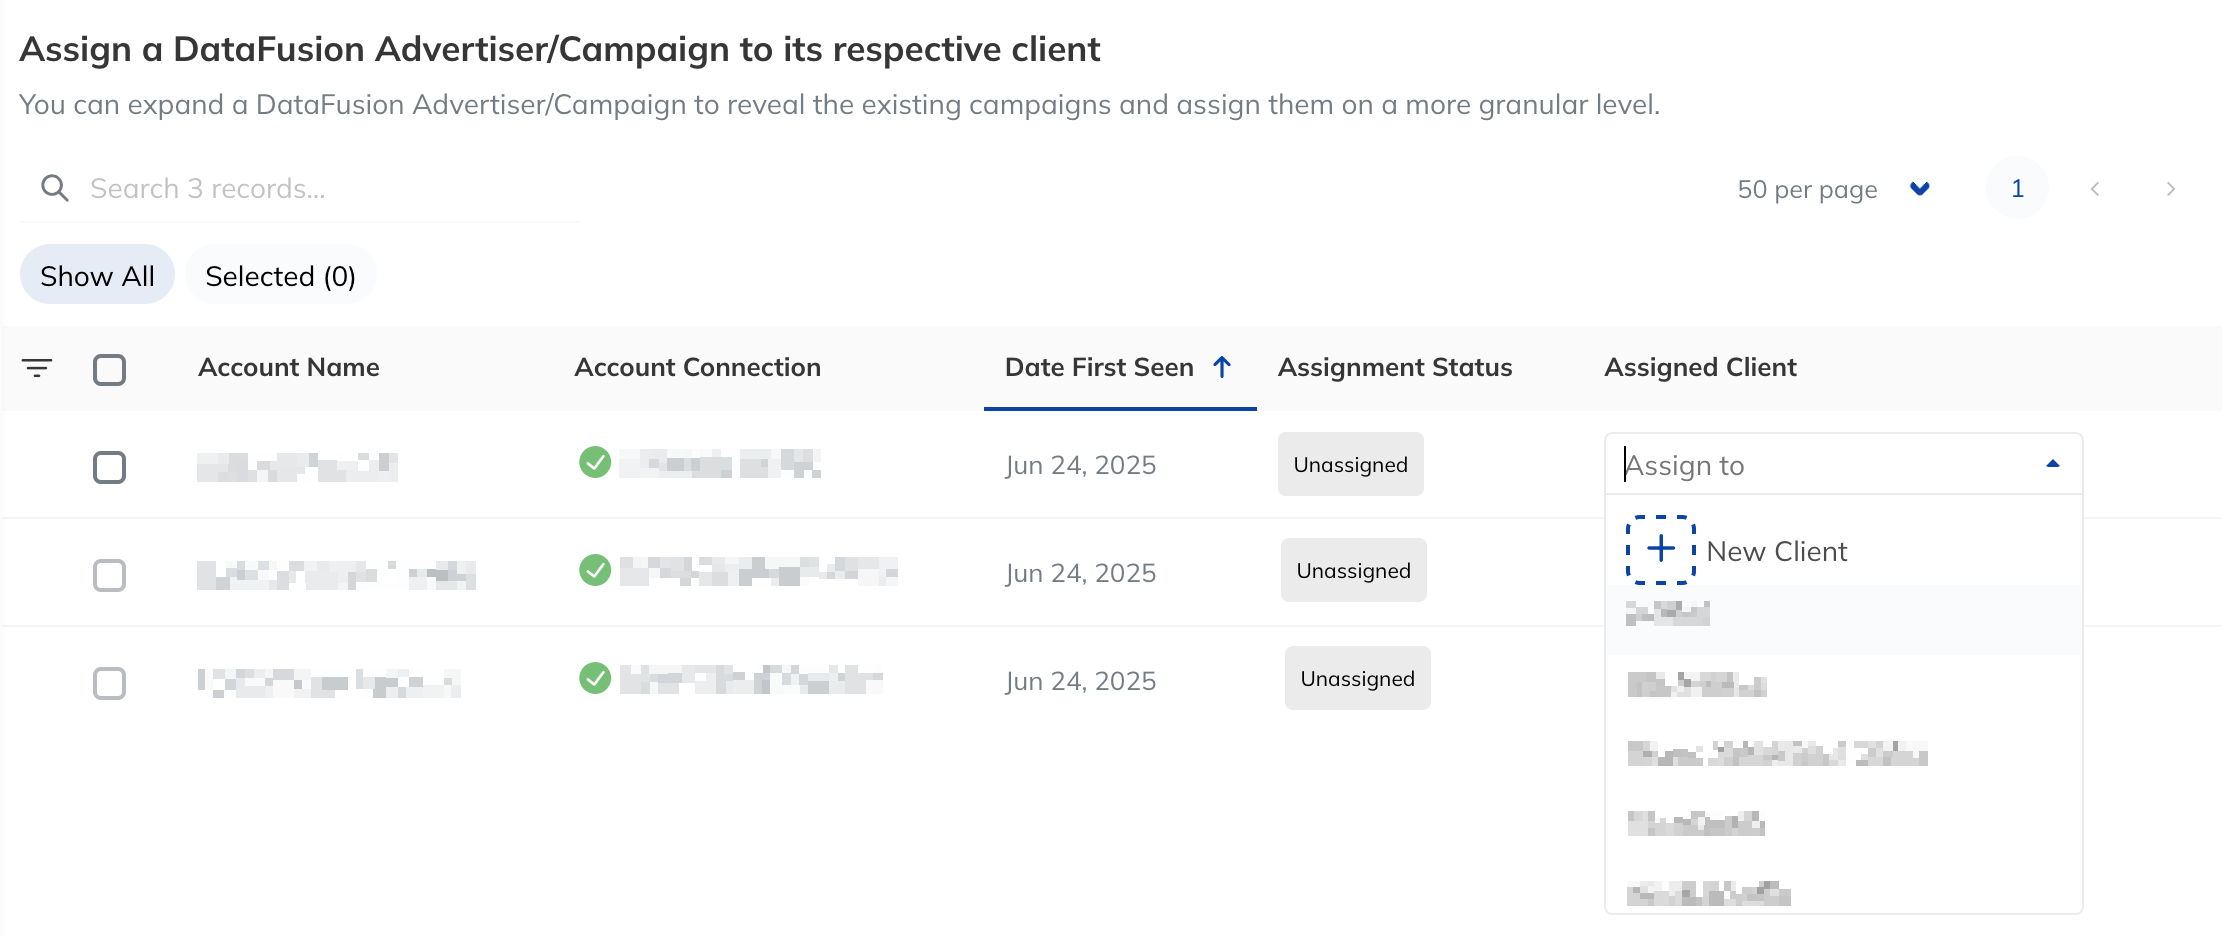Viewport: 2240px width, 936px height.
Task: Select the fourth blurred client option
Action: point(1843,824)
